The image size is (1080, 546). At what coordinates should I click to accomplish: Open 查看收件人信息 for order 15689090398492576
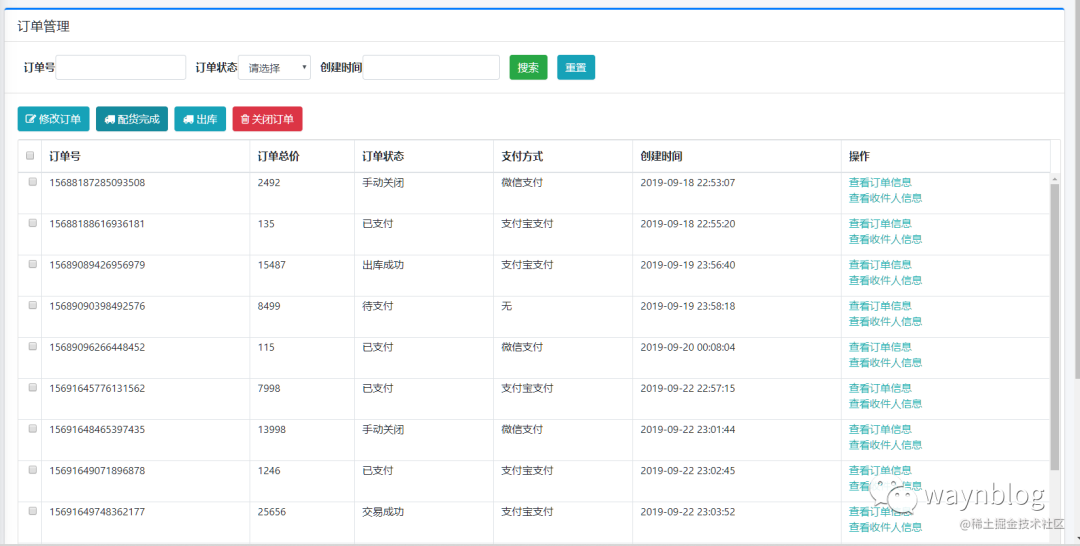click(885, 322)
